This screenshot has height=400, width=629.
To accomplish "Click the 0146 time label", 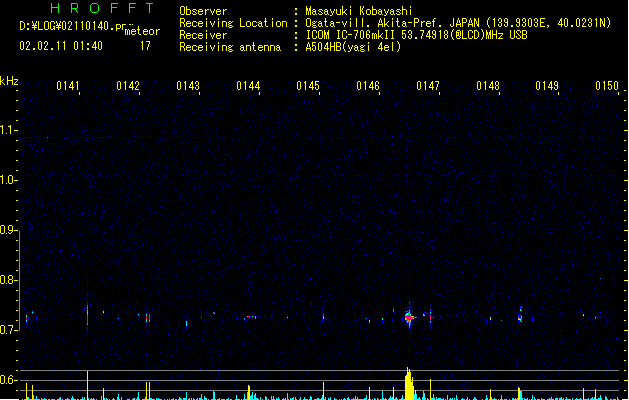I will (x=368, y=86).
